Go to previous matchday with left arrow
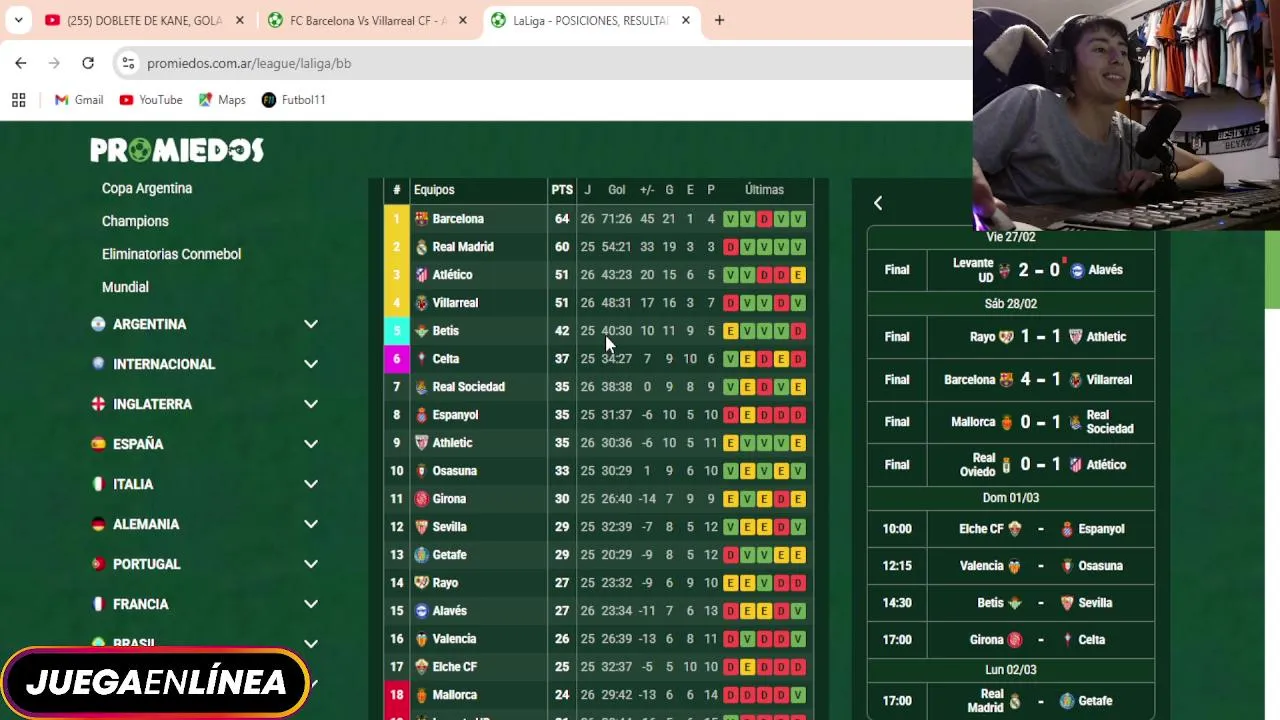This screenshot has width=1280, height=720. coord(878,203)
